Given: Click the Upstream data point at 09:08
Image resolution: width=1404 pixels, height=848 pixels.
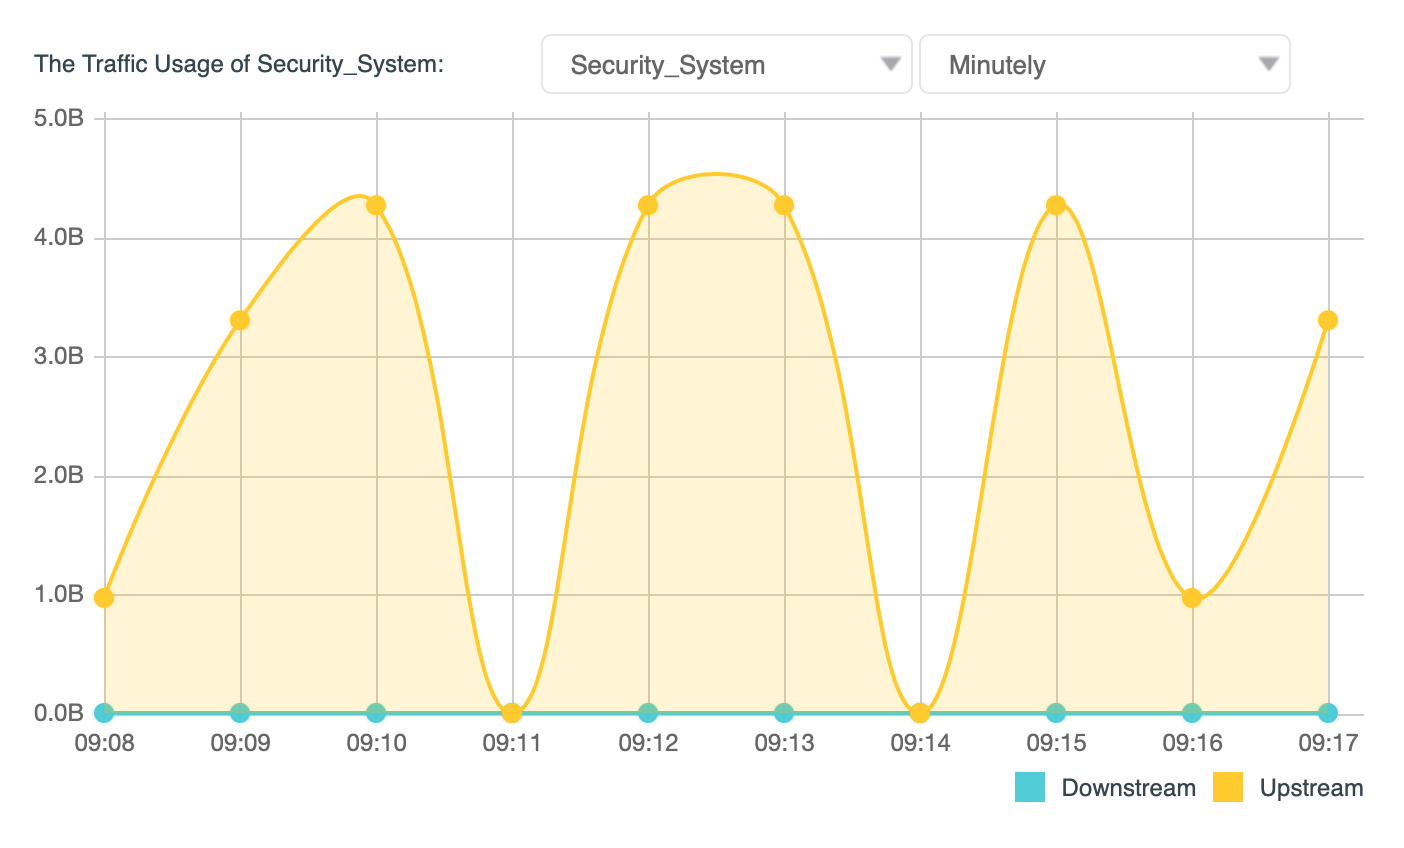Looking at the screenshot, I should pos(104,598).
